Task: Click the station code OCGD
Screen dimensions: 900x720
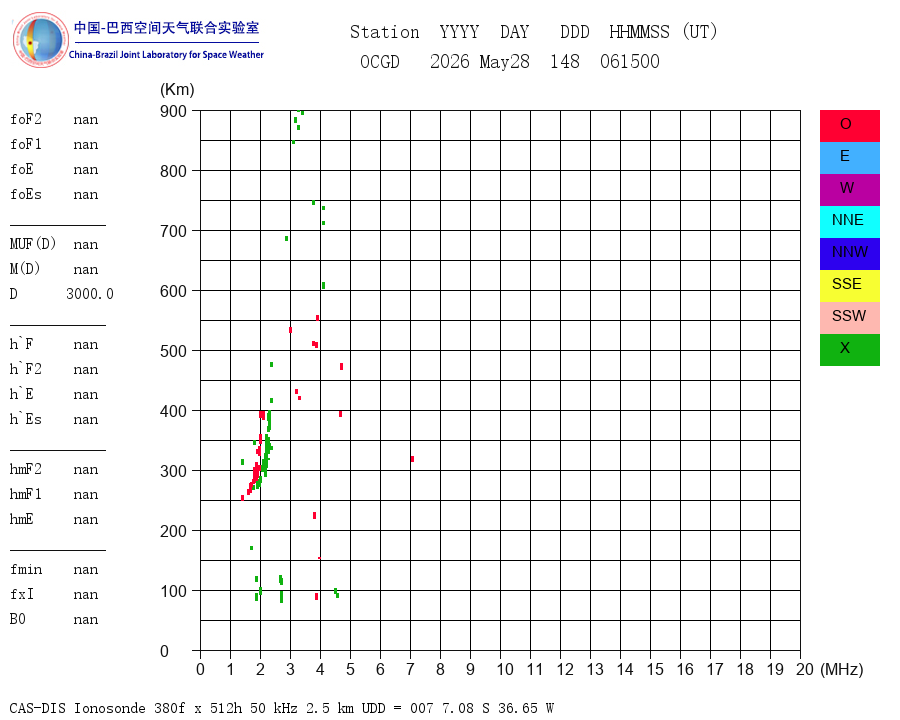Action: (x=379, y=61)
